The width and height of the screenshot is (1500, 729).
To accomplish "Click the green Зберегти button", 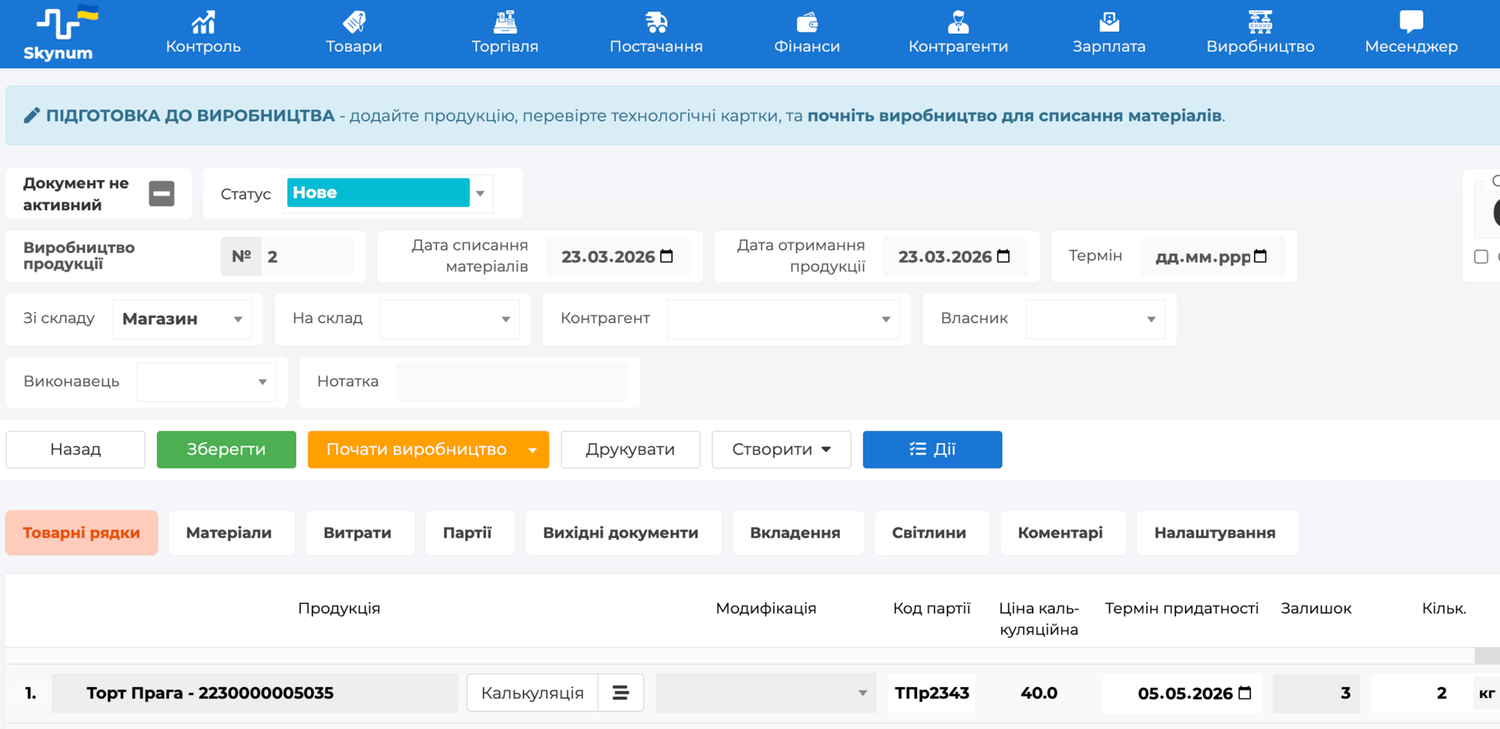I will point(226,450).
